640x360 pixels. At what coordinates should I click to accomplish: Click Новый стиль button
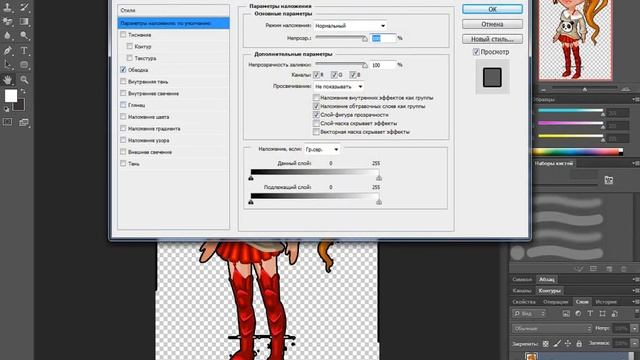(x=492, y=39)
